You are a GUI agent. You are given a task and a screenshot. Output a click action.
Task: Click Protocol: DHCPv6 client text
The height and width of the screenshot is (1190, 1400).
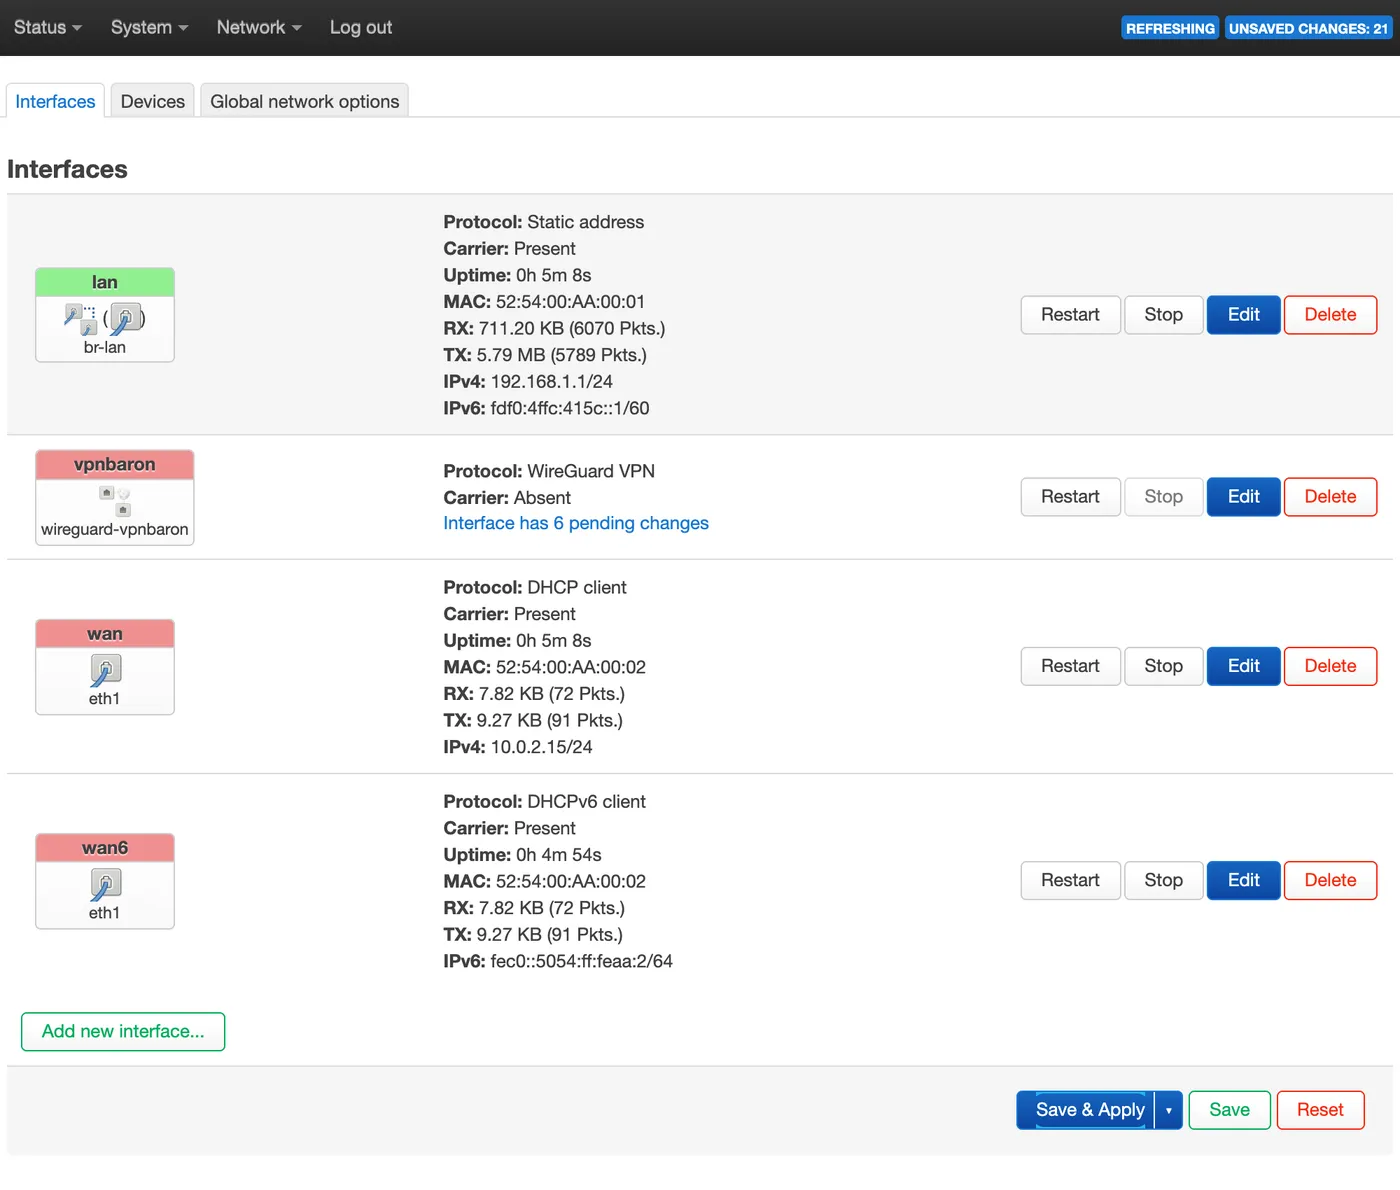[x=545, y=802]
